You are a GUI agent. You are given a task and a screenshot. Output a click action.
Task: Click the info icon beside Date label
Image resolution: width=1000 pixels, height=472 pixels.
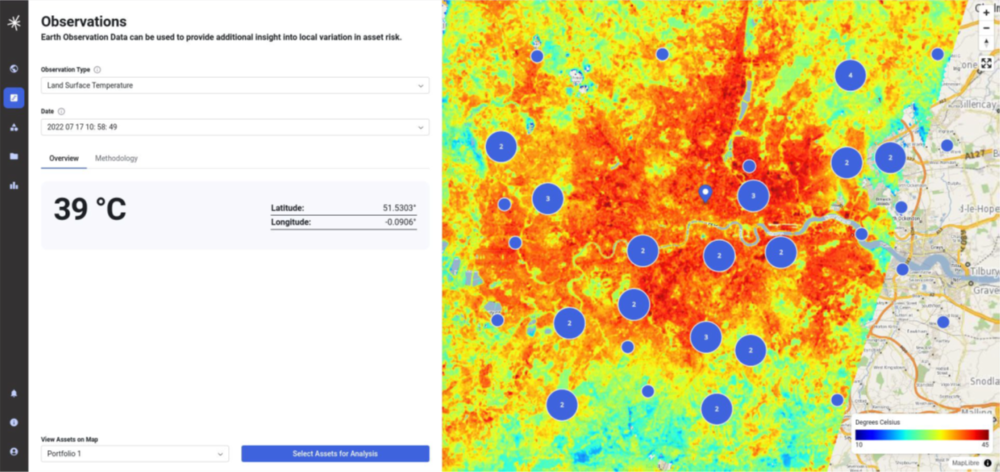[x=62, y=112]
